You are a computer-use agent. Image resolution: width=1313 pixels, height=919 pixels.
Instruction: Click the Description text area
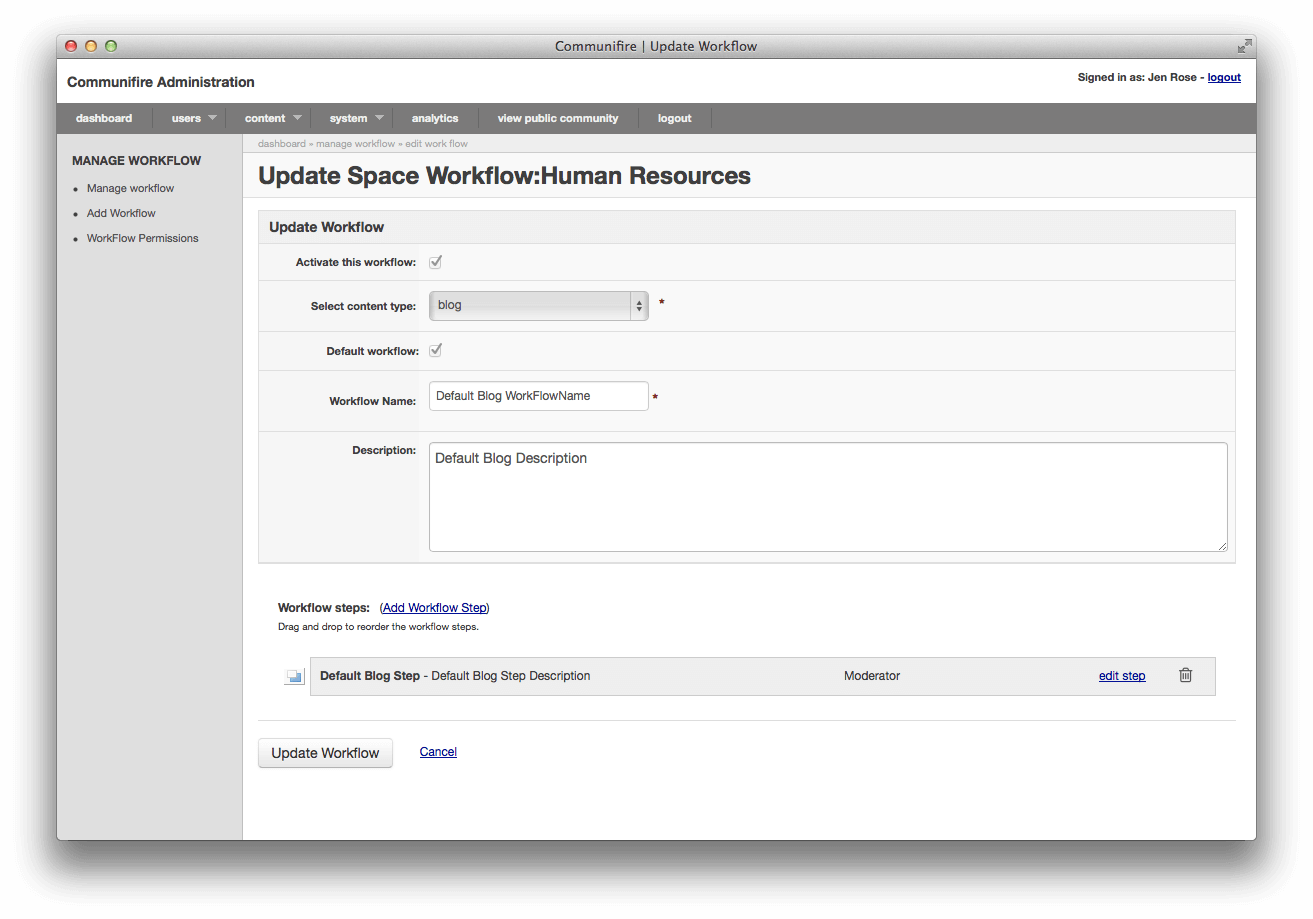coord(828,496)
